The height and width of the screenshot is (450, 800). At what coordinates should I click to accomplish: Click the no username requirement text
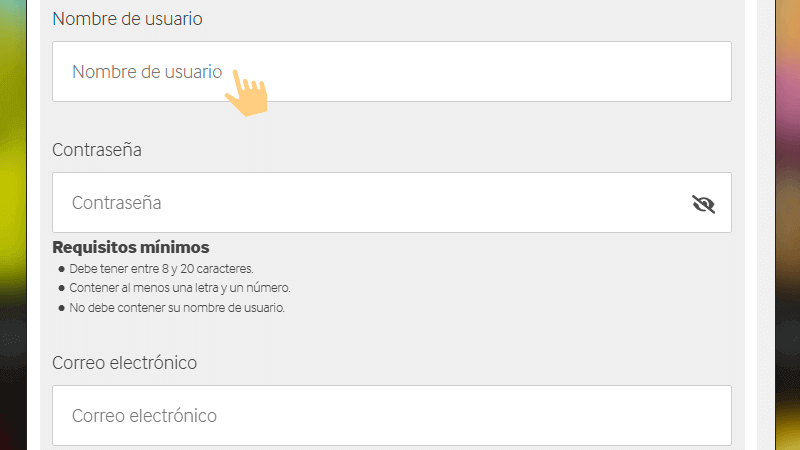coord(177,308)
